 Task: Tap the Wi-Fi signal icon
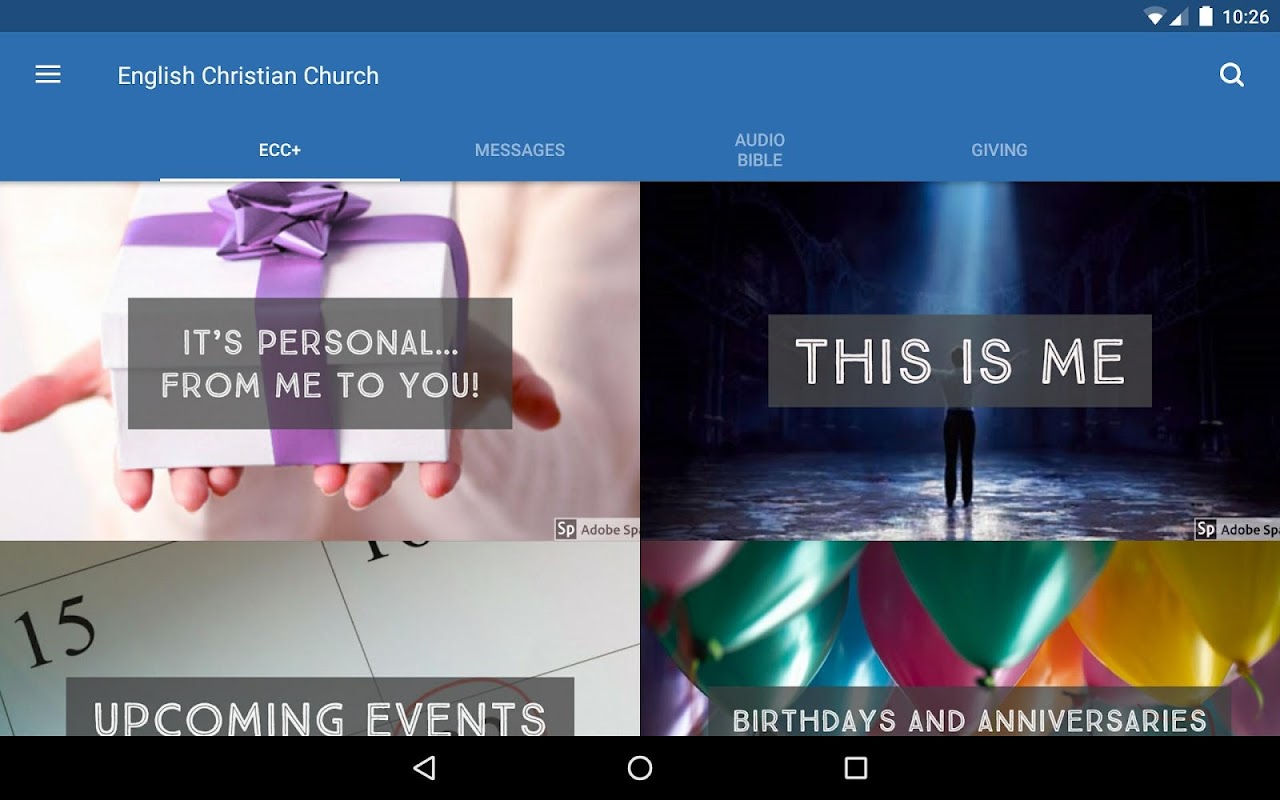1156,16
